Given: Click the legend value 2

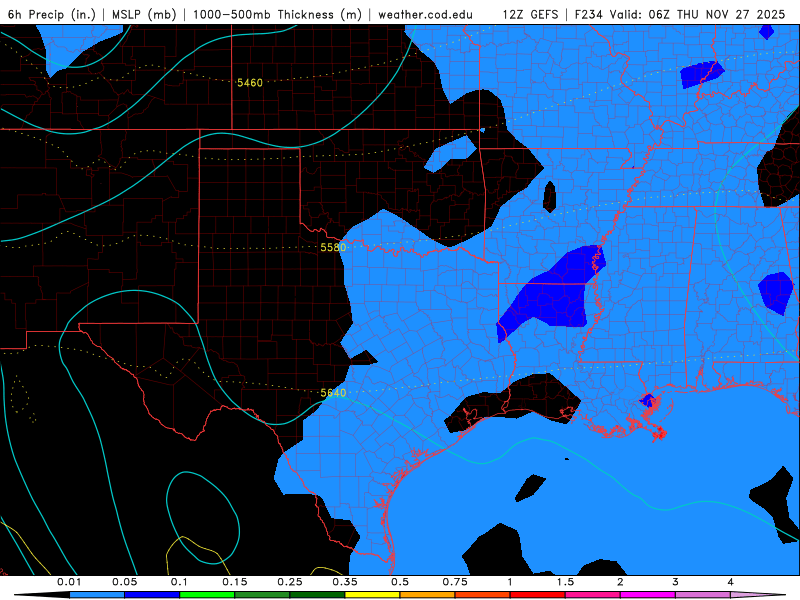Looking at the screenshot, I should 620,582.
